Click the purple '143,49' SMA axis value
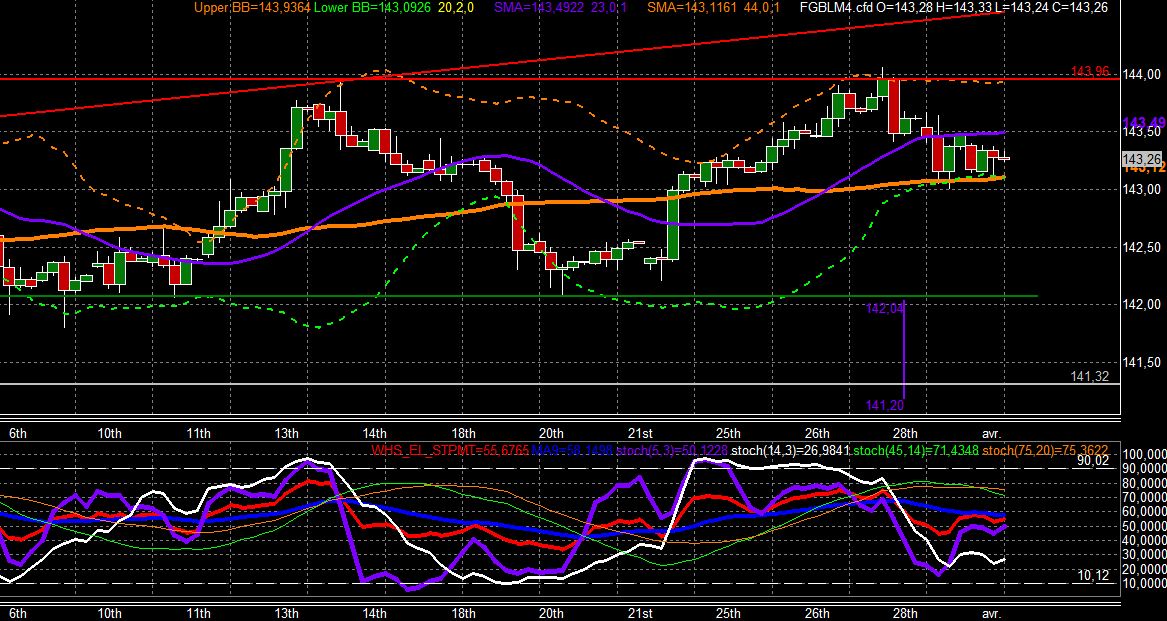 coord(1144,123)
